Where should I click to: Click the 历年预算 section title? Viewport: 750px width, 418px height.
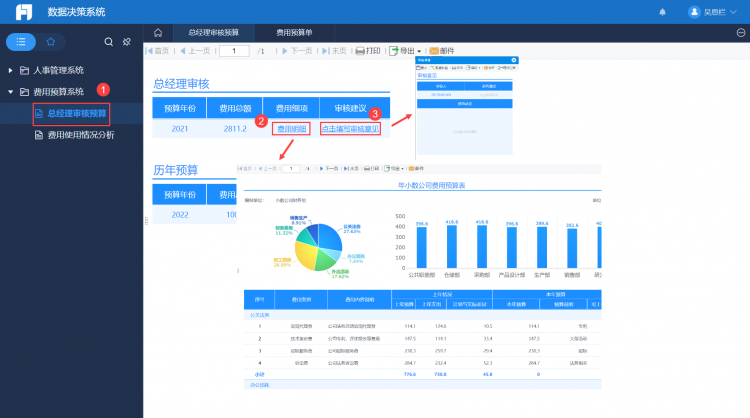coord(176,170)
